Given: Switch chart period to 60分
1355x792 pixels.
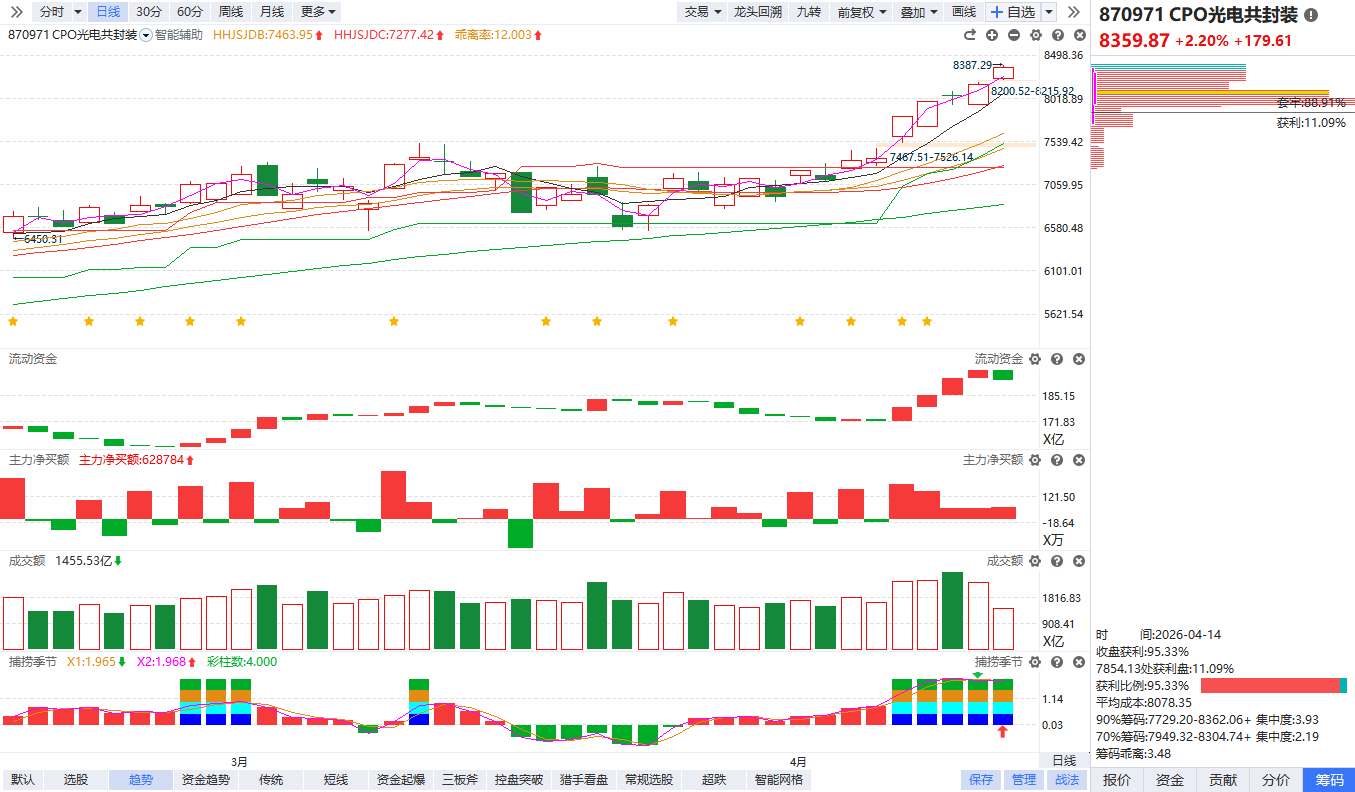Looking at the screenshot, I should click(x=189, y=12).
